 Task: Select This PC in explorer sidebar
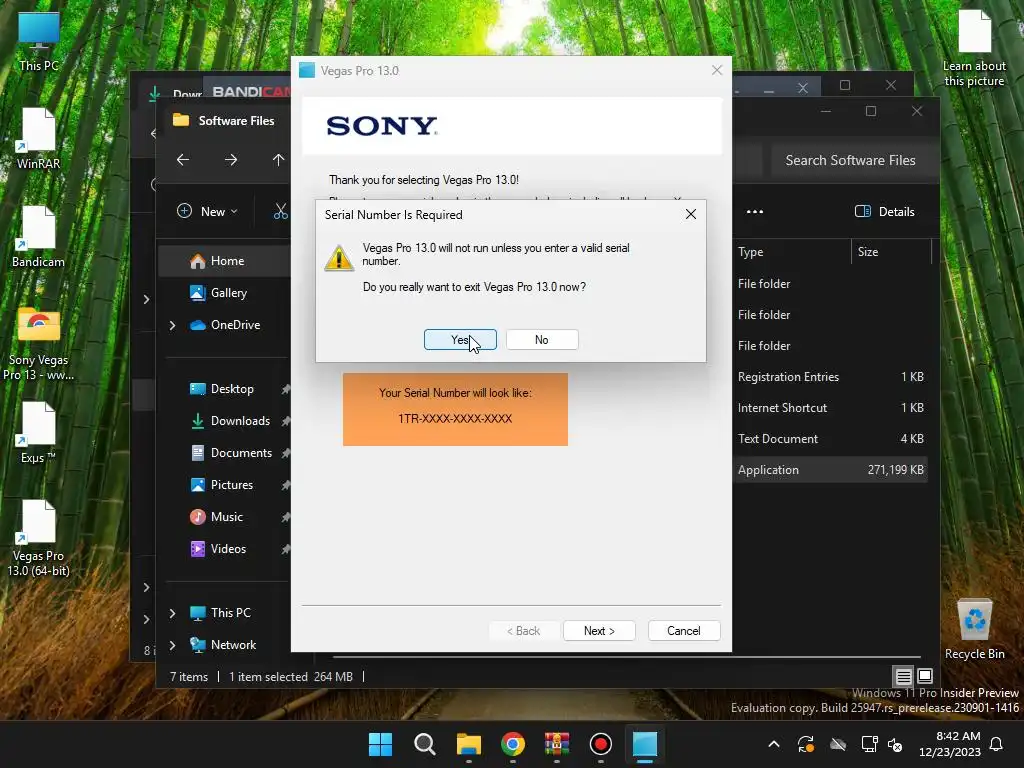click(x=221, y=613)
